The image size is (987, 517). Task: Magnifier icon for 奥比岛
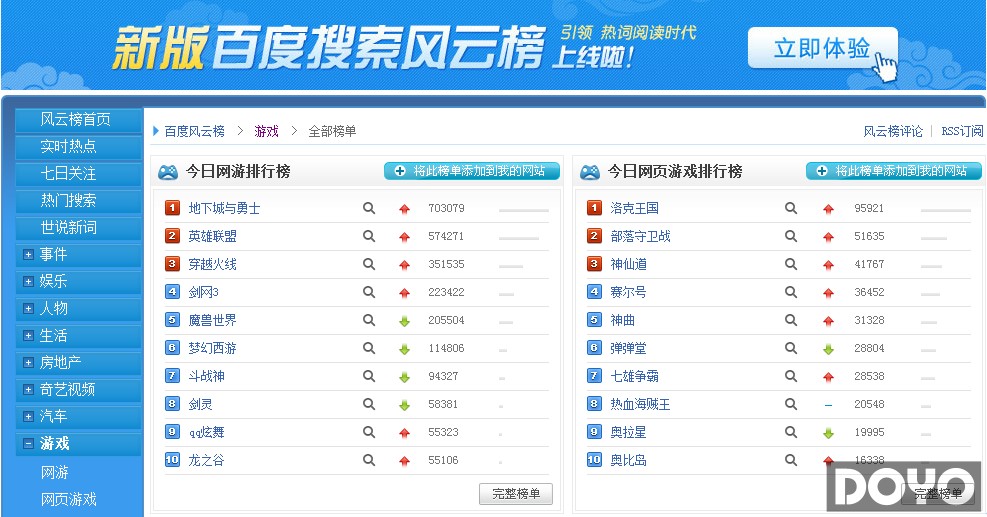[x=791, y=460]
